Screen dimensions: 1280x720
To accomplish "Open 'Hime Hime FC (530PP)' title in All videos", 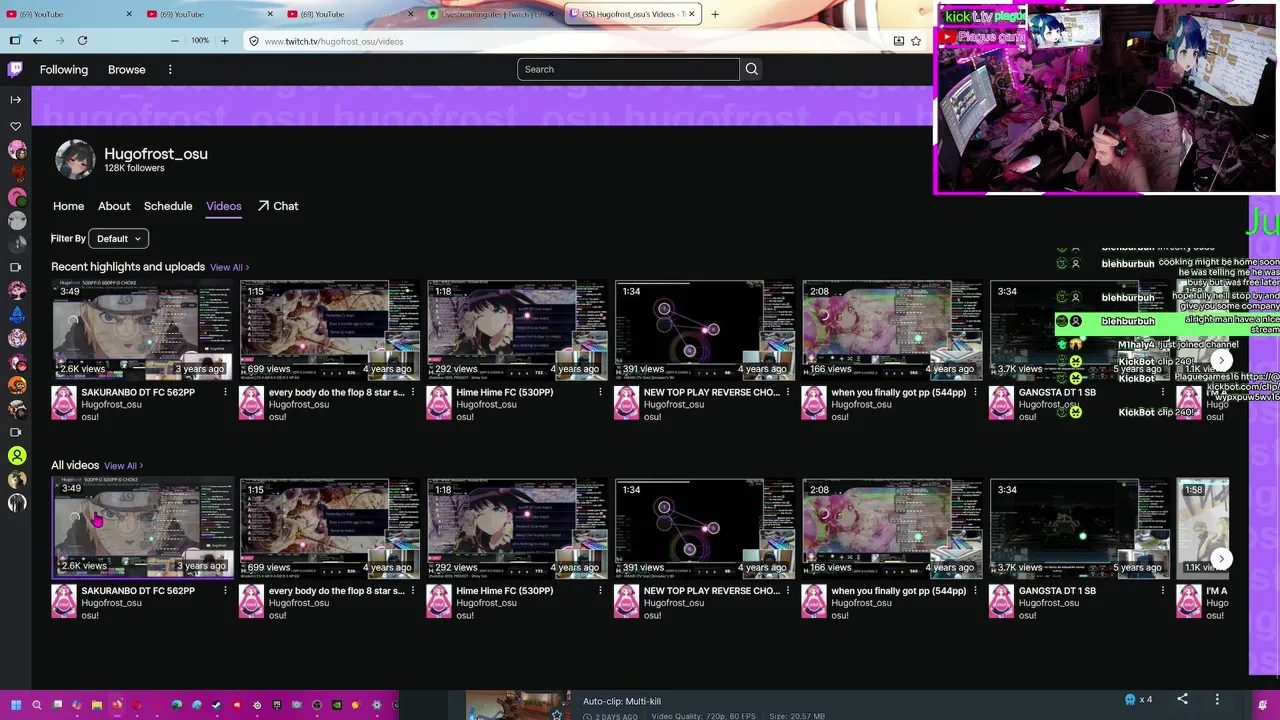I will coord(504,591).
